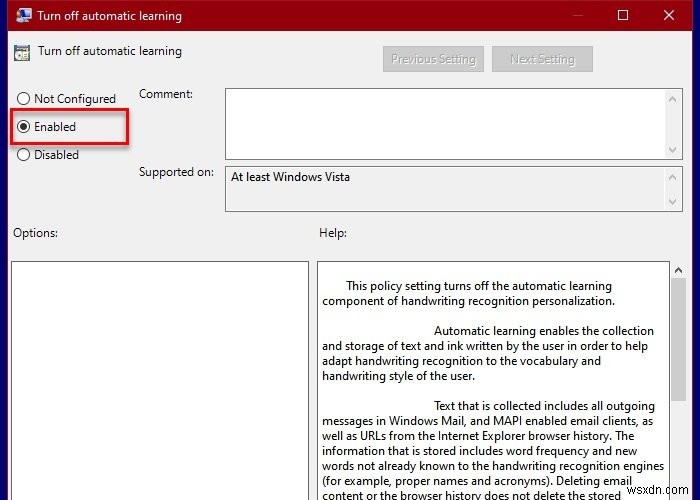
Task: Close the Turn off automatic learning window
Action: point(669,15)
